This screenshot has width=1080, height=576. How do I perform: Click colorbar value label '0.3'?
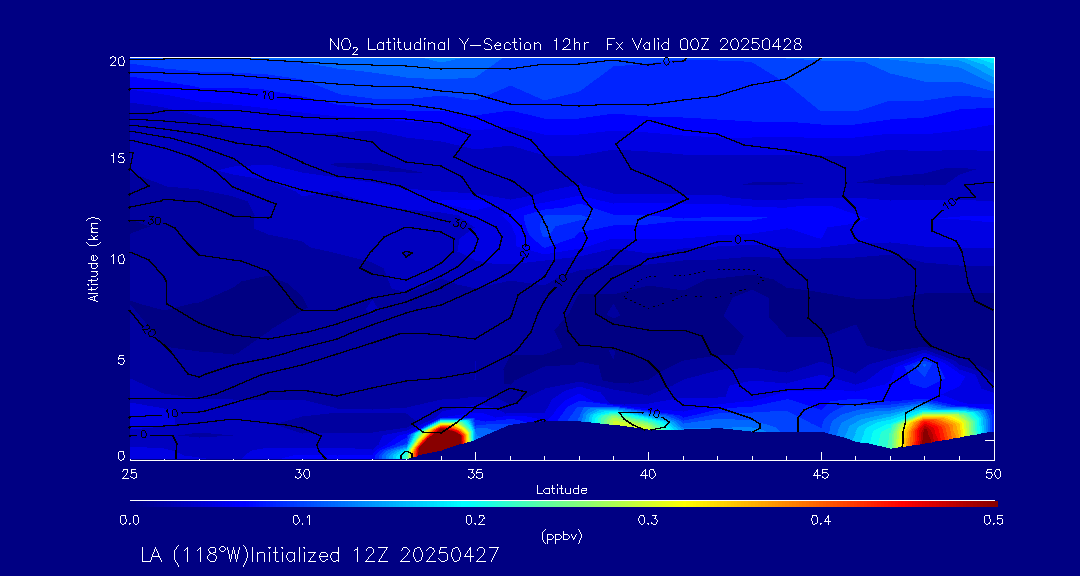click(648, 521)
